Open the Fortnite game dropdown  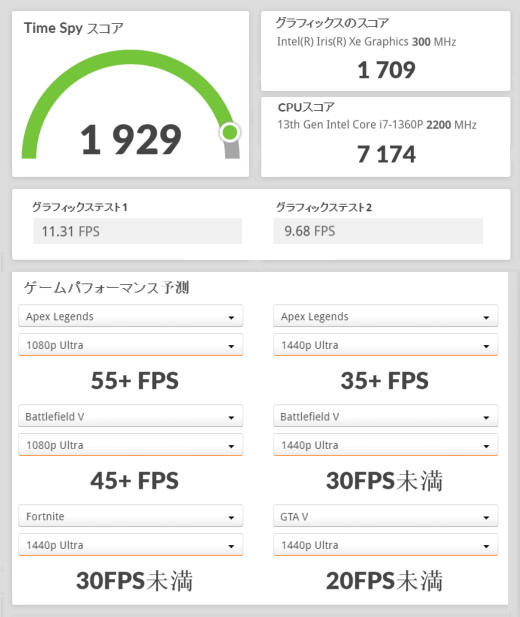click(x=130, y=516)
